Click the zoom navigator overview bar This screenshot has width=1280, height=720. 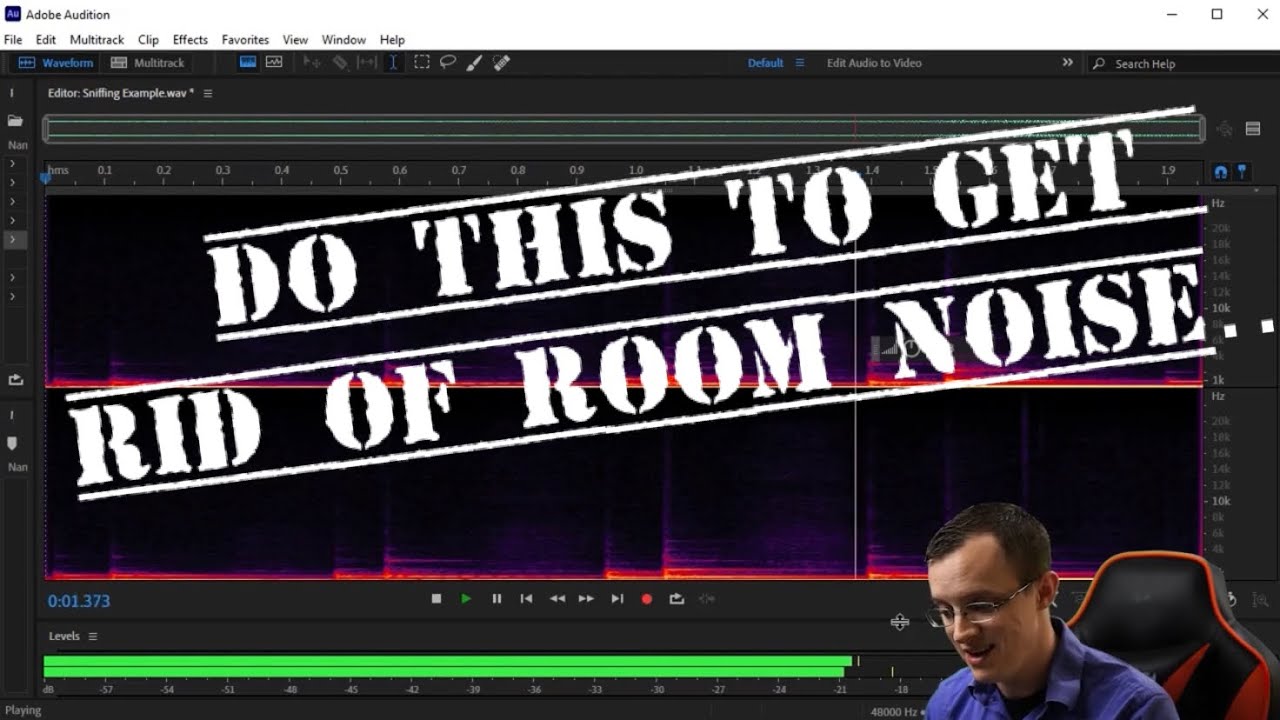(623, 128)
